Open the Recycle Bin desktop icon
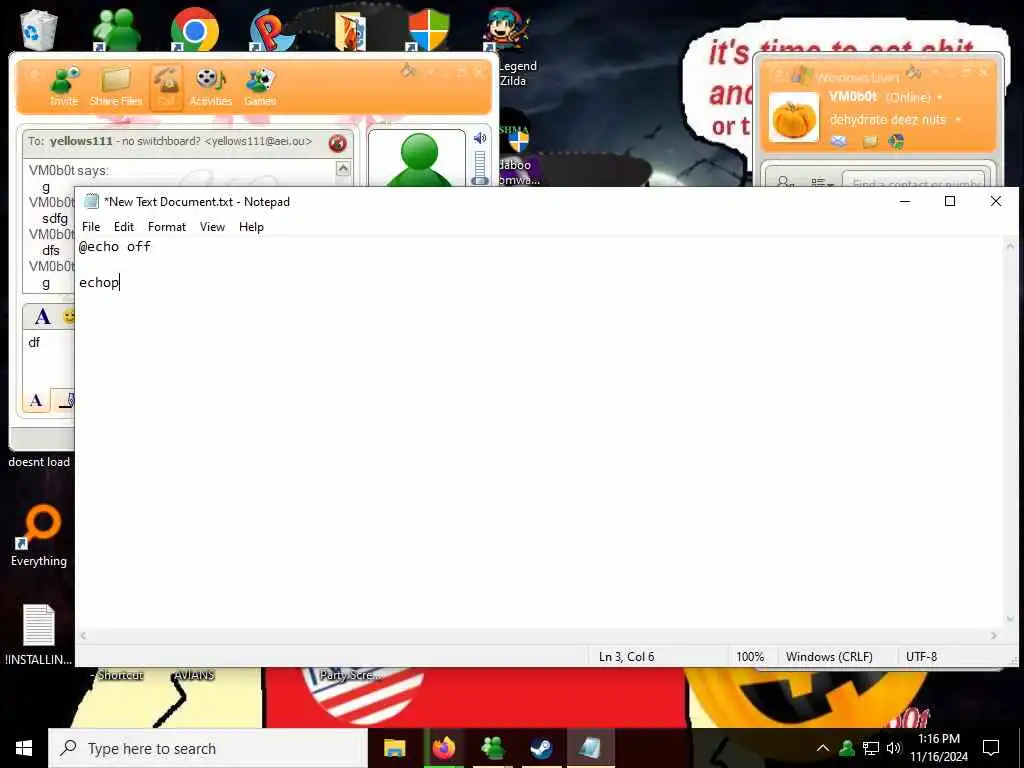This screenshot has height=768, width=1024. 39,29
